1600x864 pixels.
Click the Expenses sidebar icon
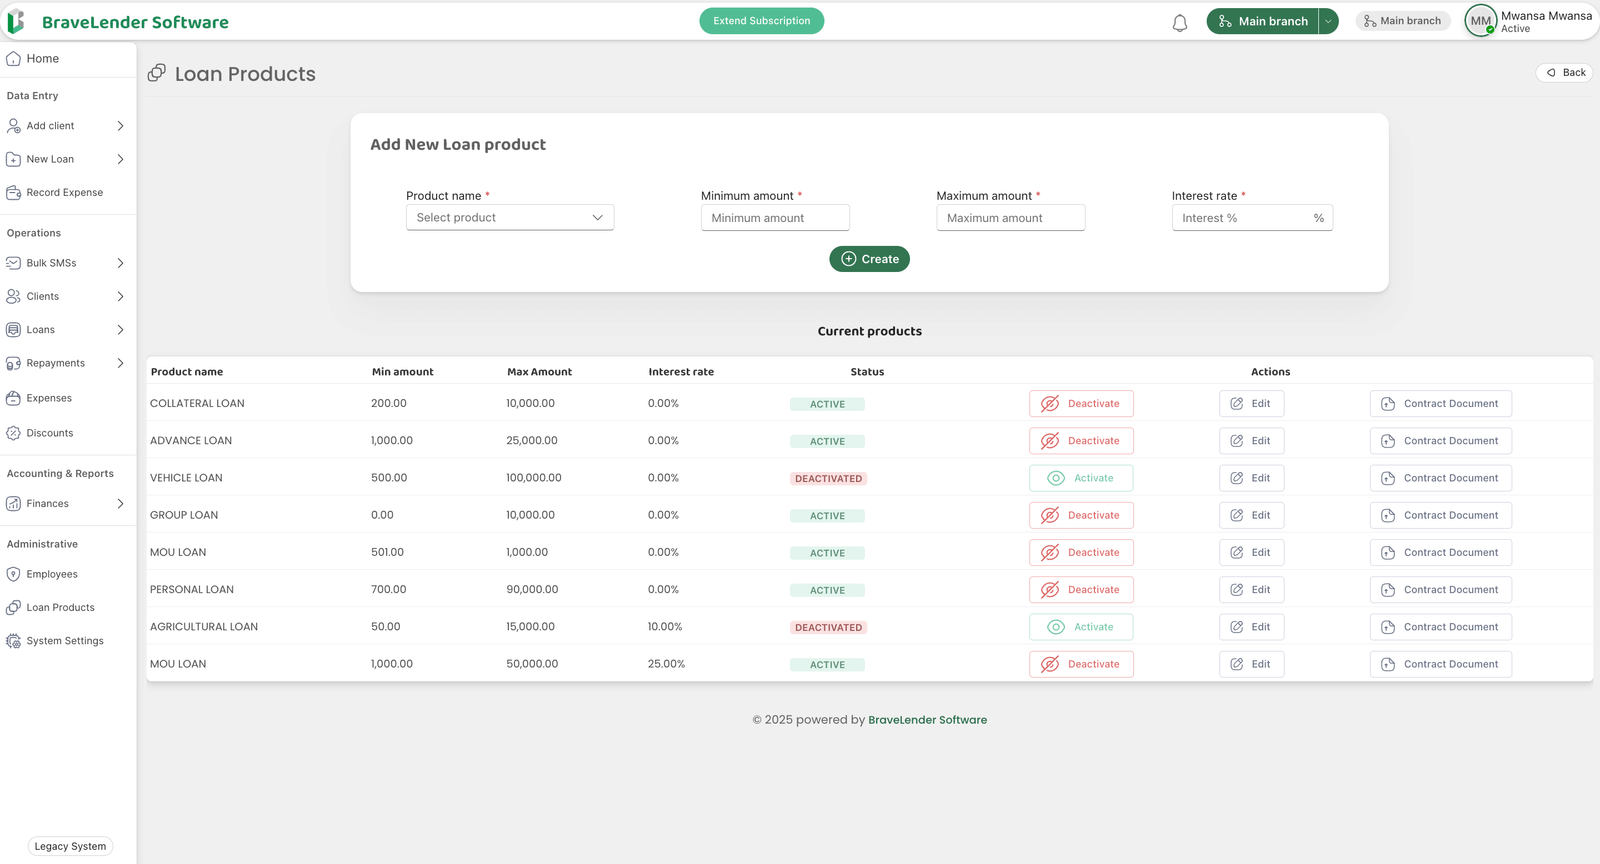(x=14, y=398)
